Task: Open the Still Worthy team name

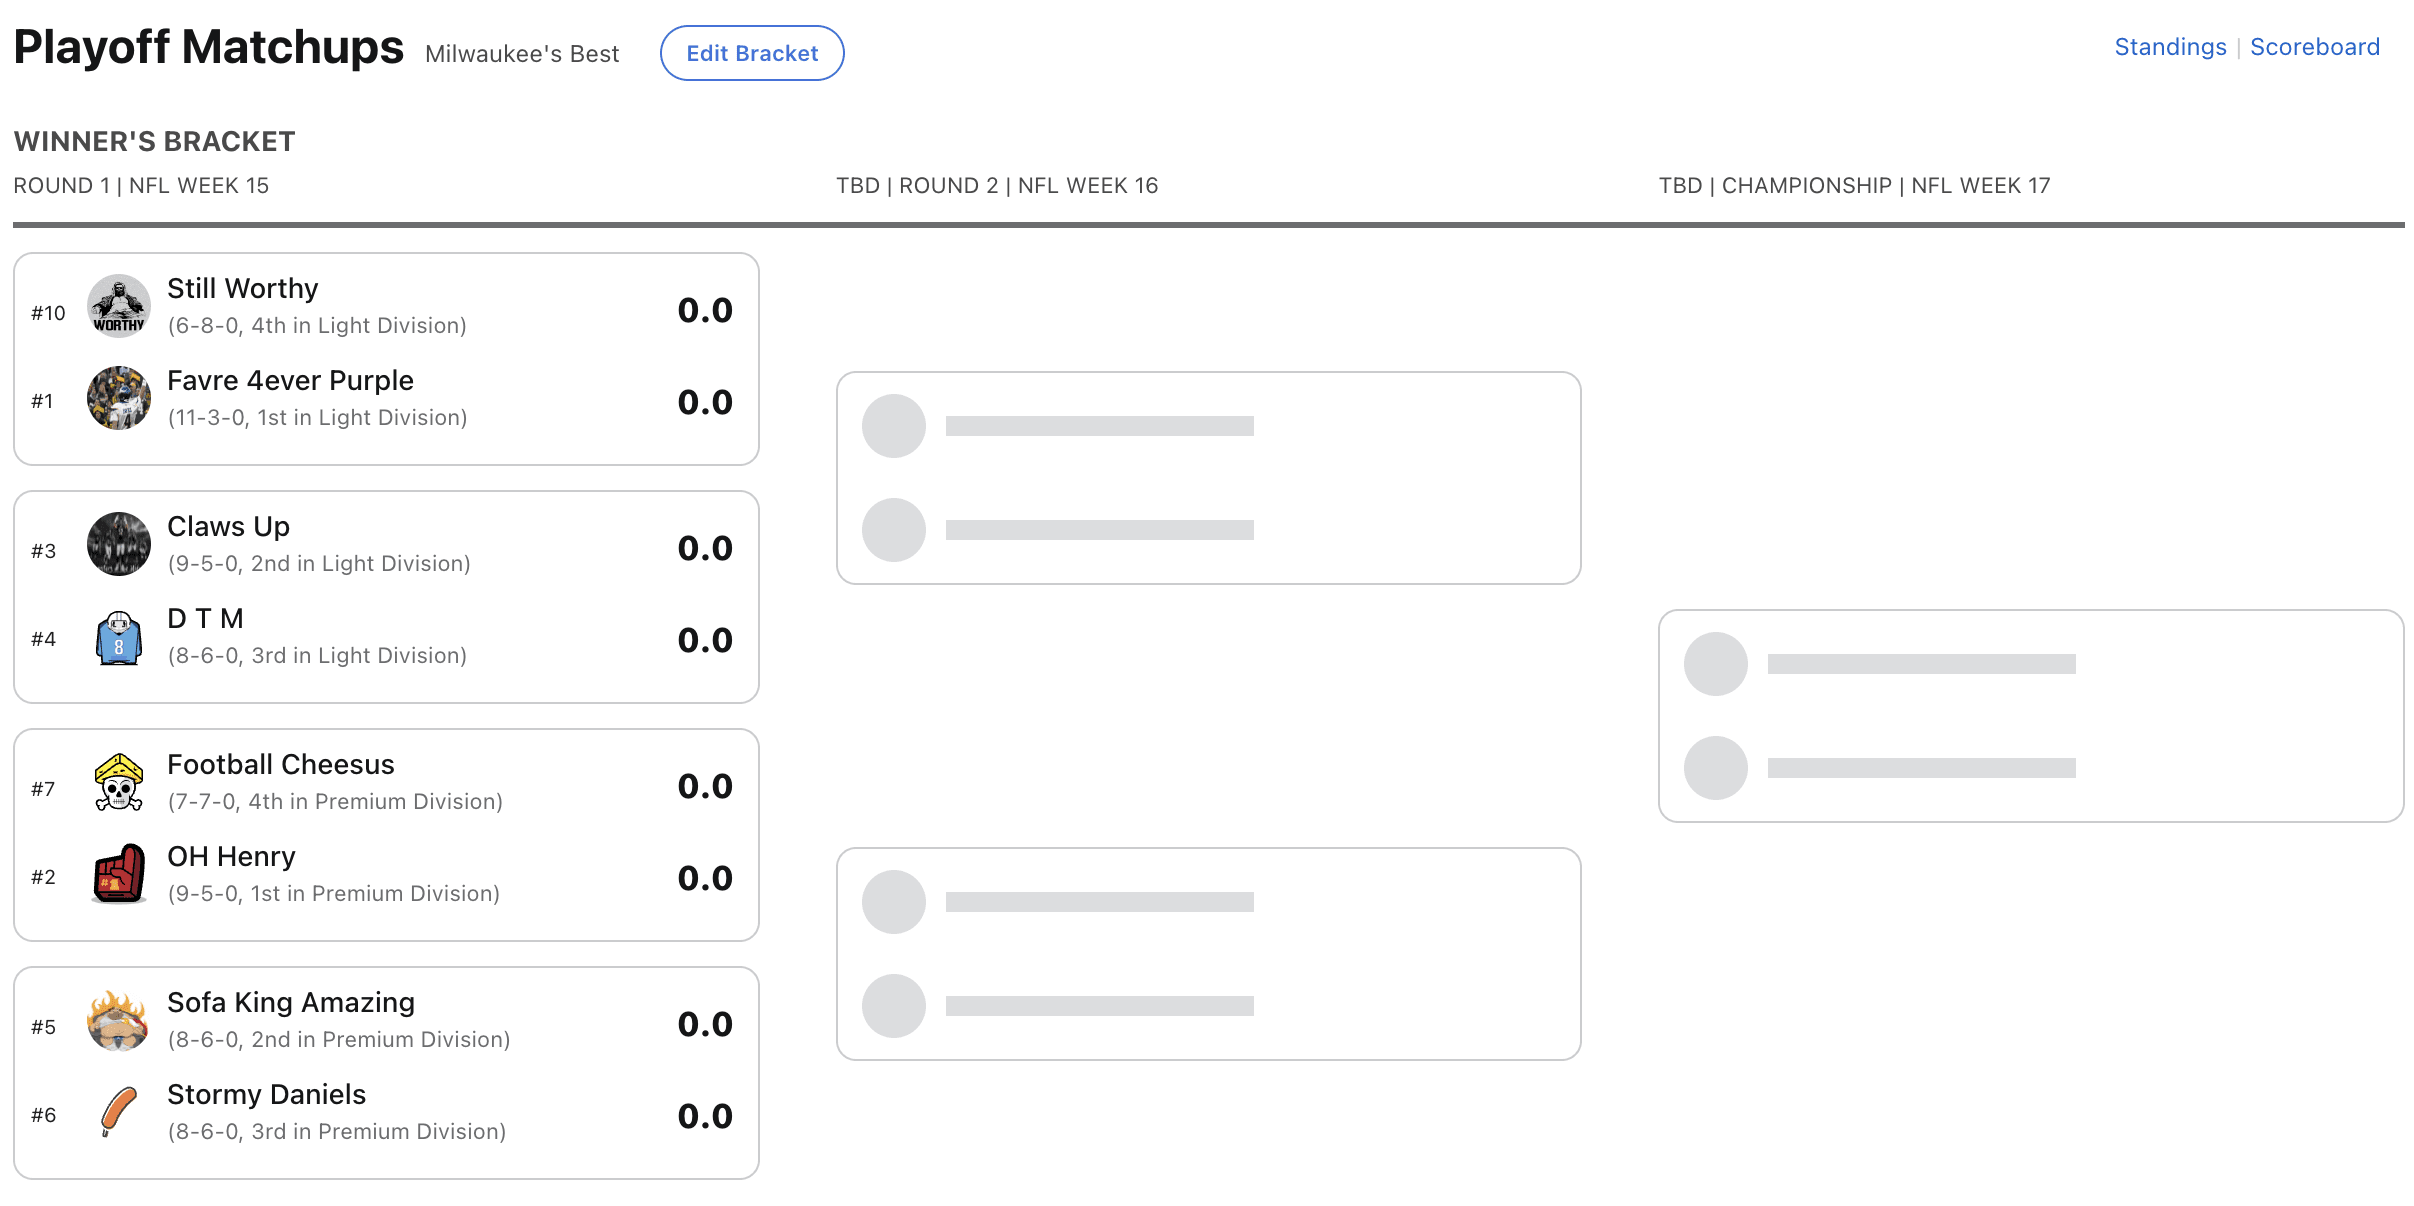Action: [x=243, y=289]
